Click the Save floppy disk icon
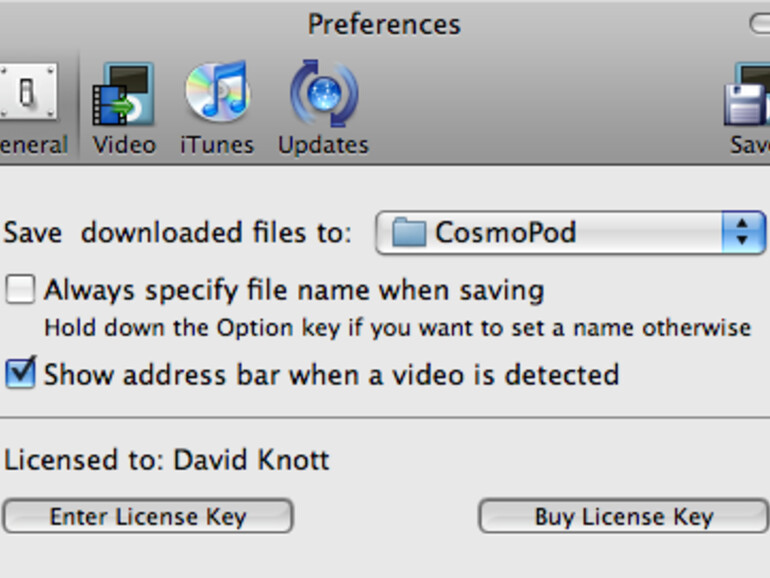770x578 pixels. [x=748, y=97]
